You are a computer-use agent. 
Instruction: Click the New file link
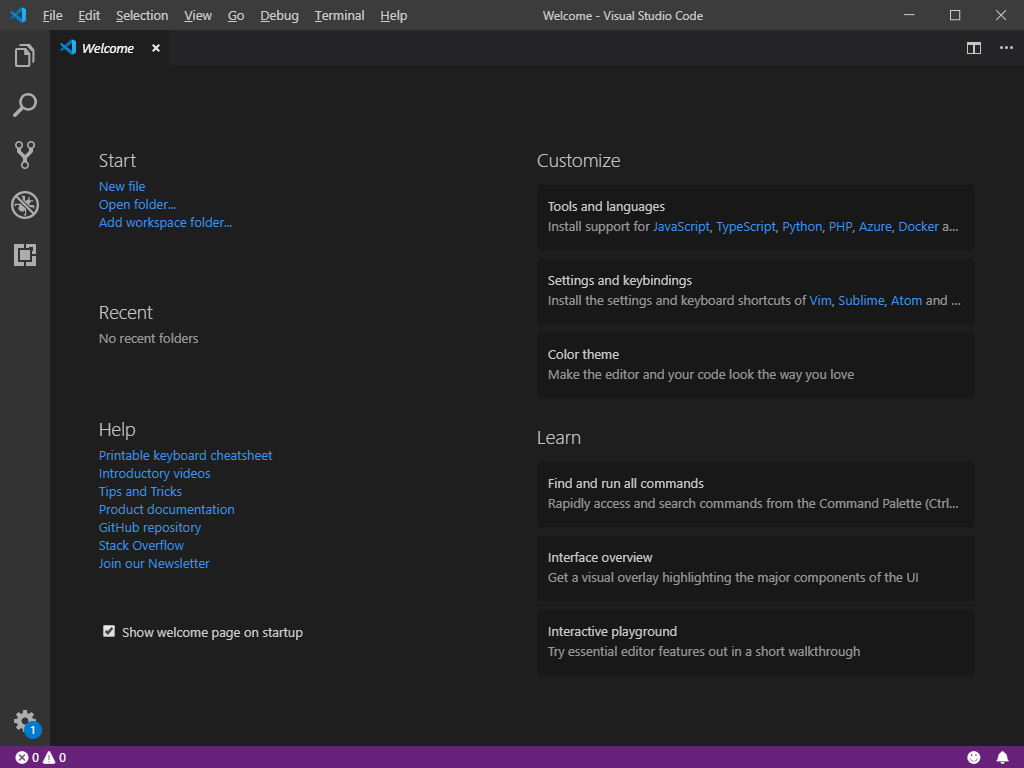122,187
